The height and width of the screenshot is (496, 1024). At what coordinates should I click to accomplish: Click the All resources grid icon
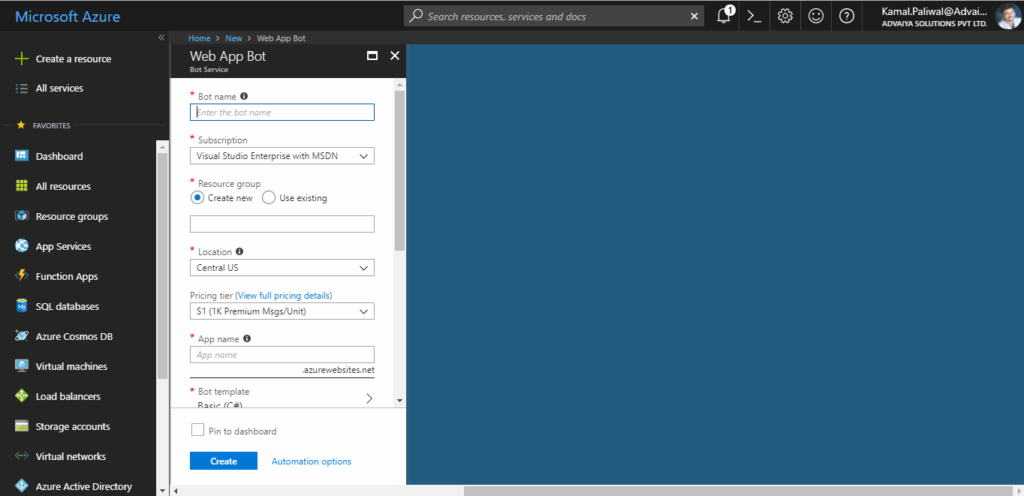click(22, 186)
